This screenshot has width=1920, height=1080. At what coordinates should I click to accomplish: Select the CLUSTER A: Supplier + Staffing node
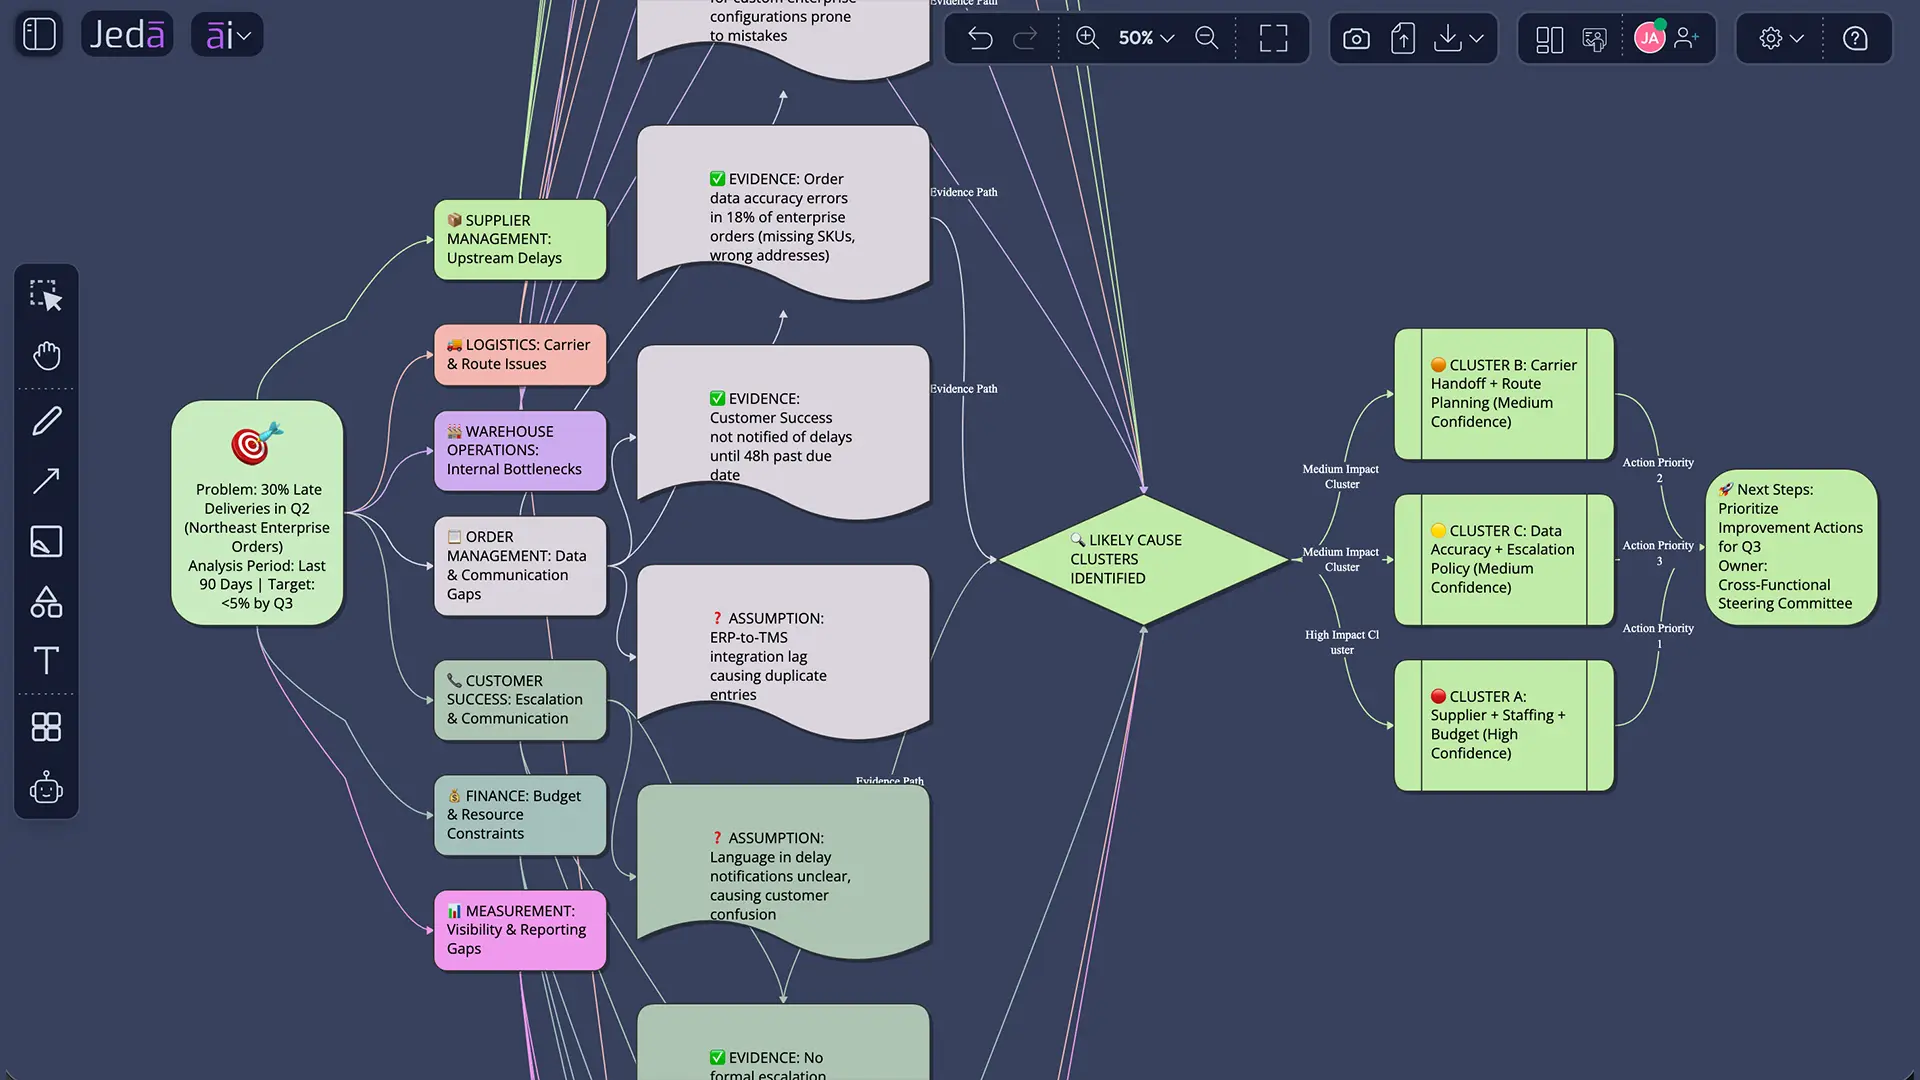pos(1504,725)
